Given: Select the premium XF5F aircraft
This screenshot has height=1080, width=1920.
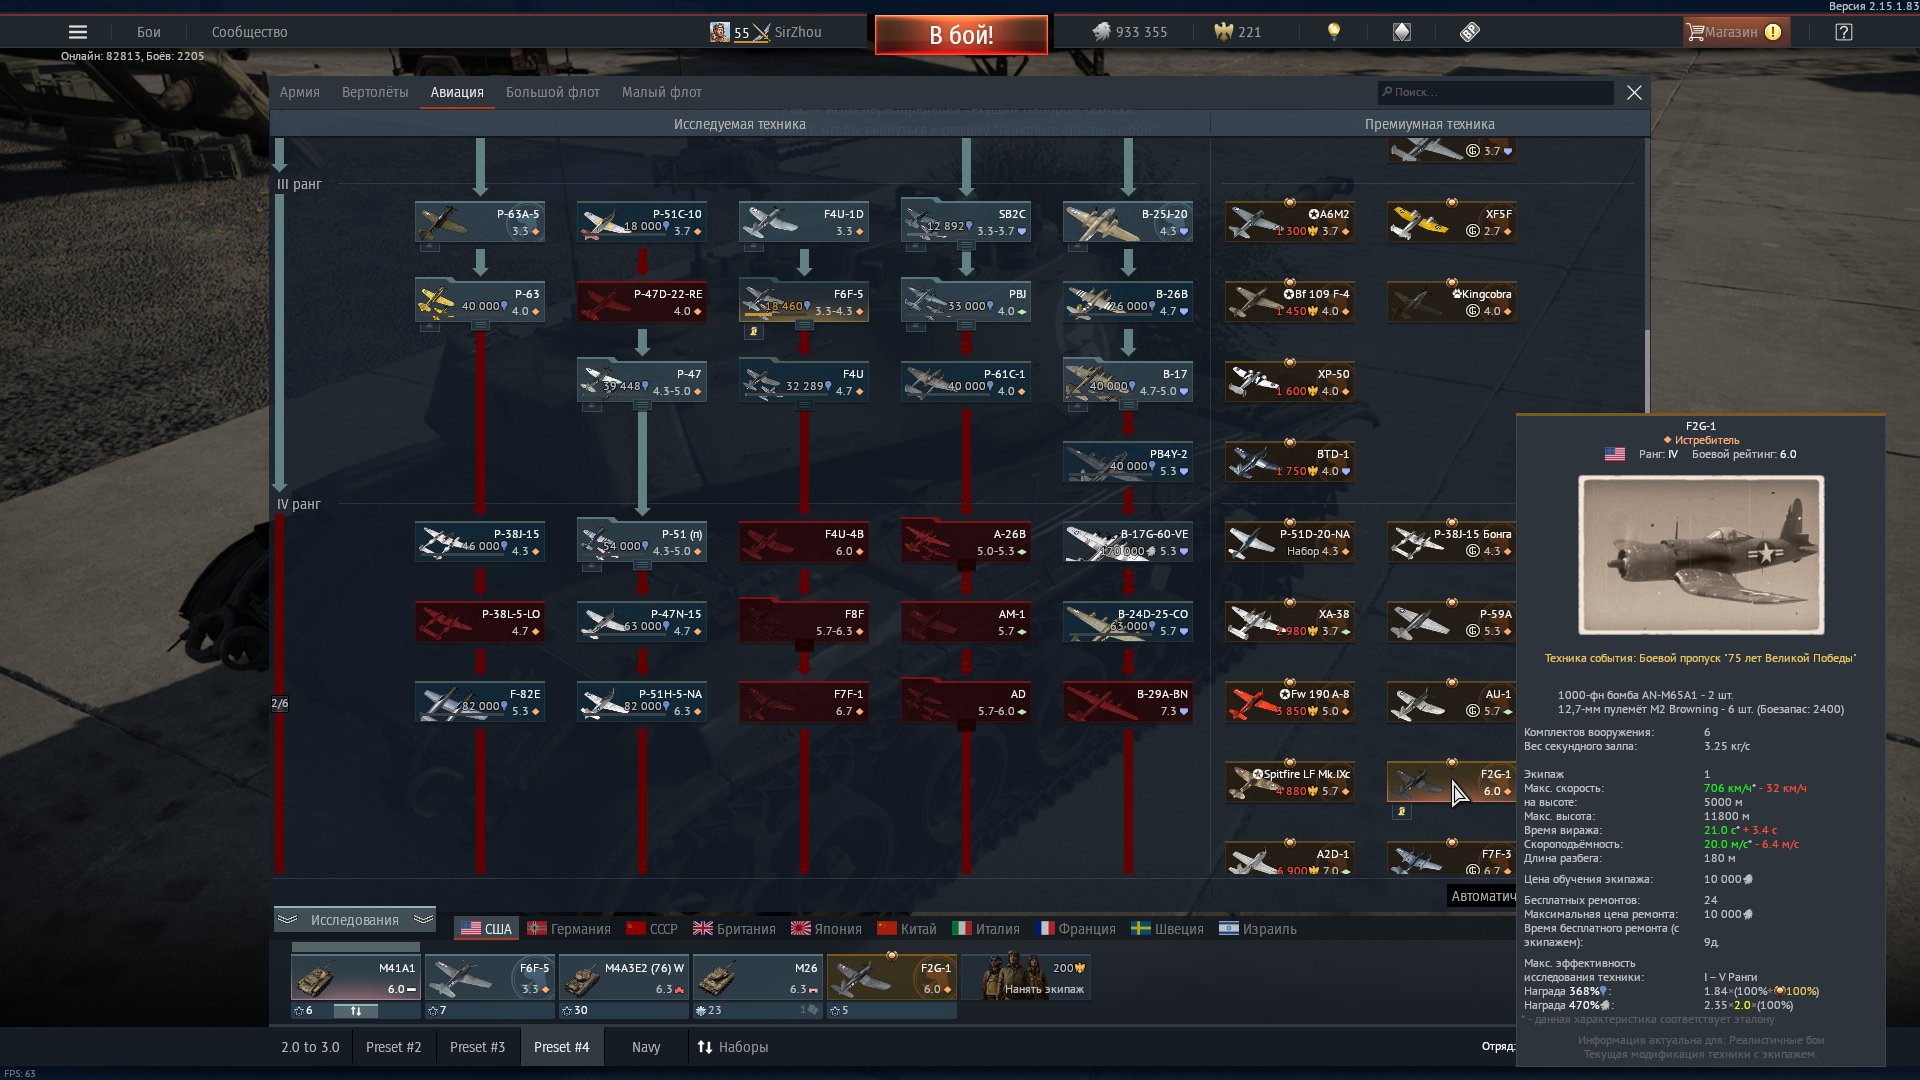Looking at the screenshot, I should click(1452, 222).
